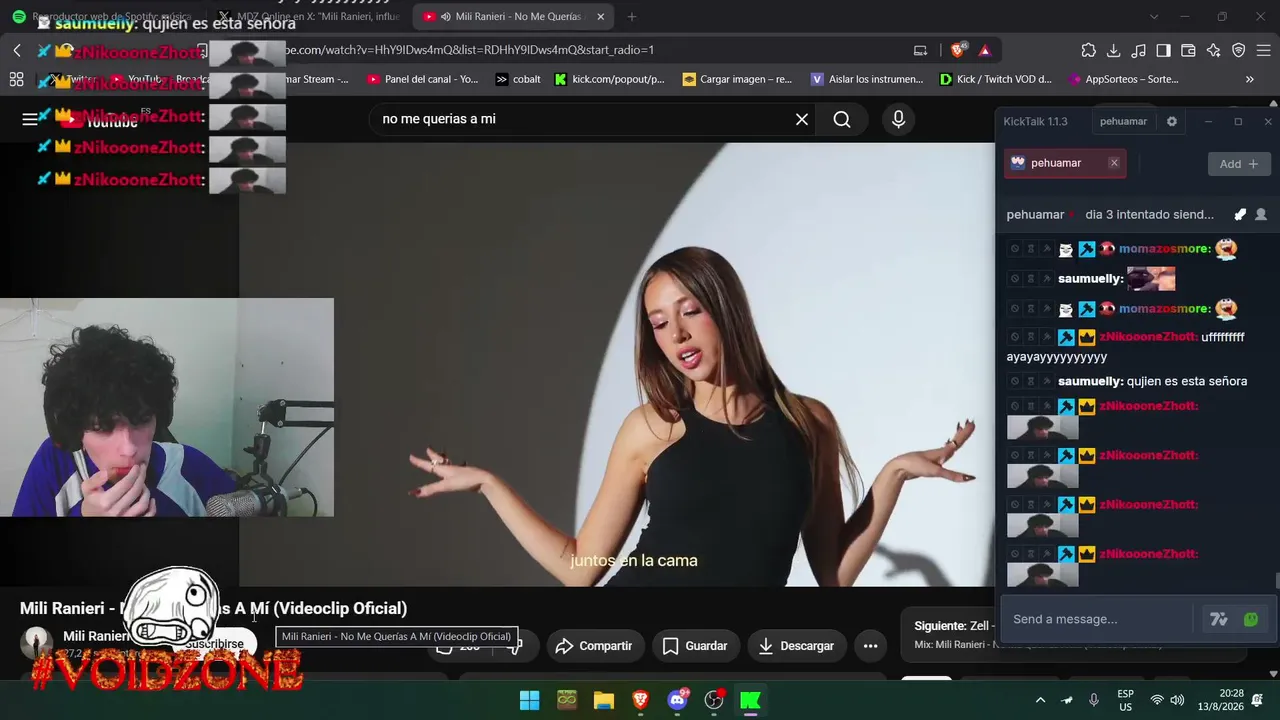Open File Explorer from the taskbar
Image resolution: width=1280 pixels, height=720 pixels.
(x=604, y=700)
